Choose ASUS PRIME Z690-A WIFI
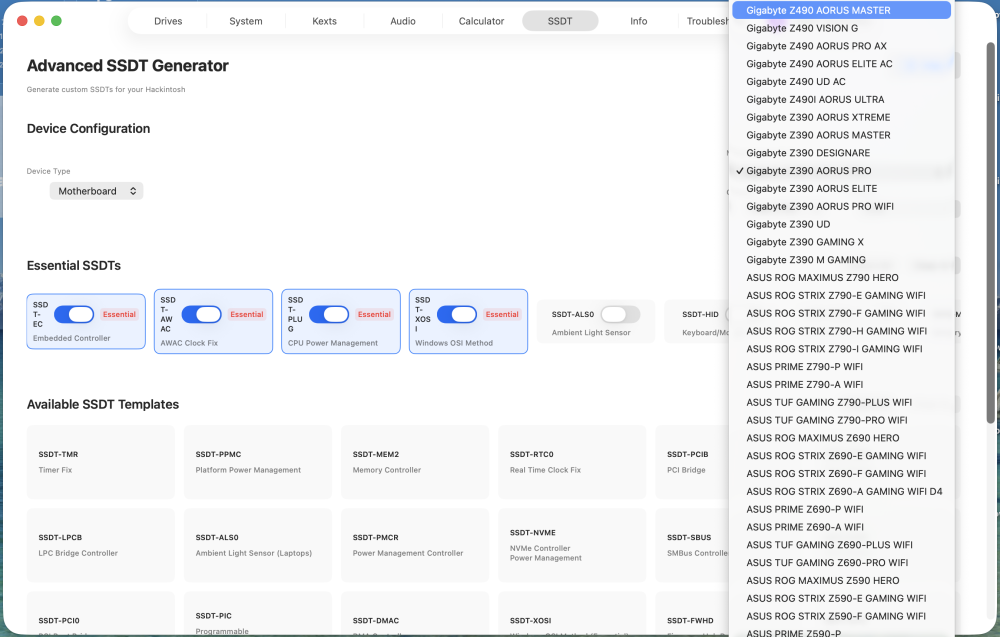This screenshot has width=1000, height=637. click(841, 527)
